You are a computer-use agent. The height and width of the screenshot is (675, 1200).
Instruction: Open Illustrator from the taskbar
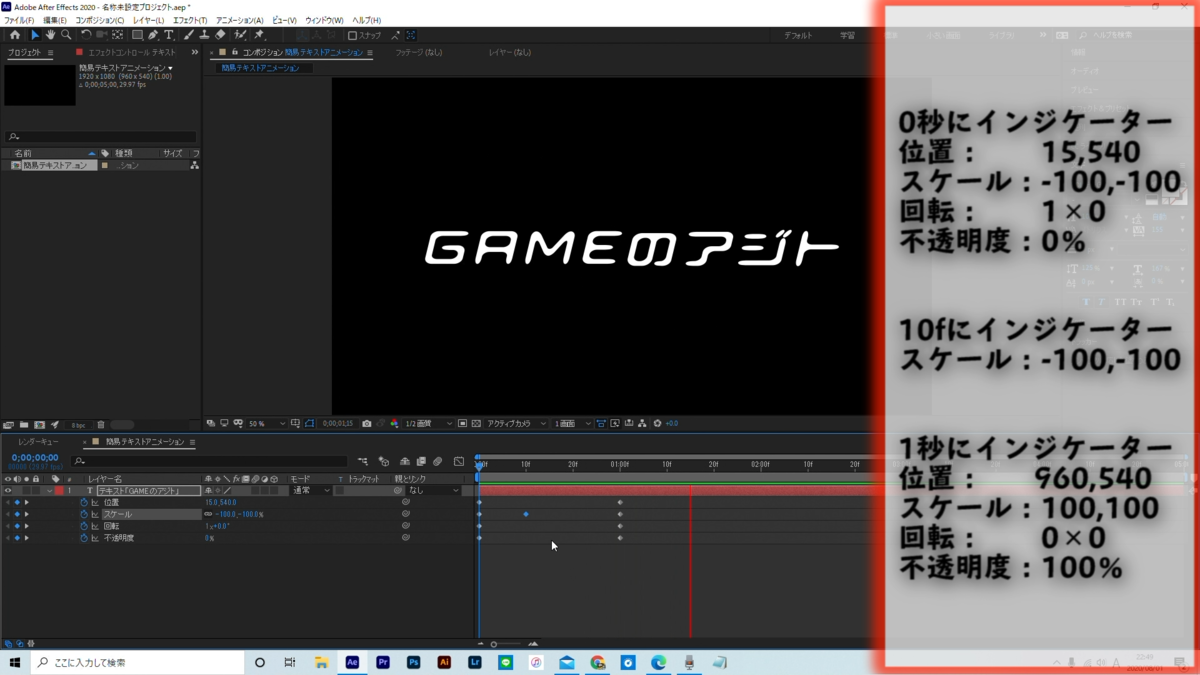pyautogui.click(x=444, y=662)
